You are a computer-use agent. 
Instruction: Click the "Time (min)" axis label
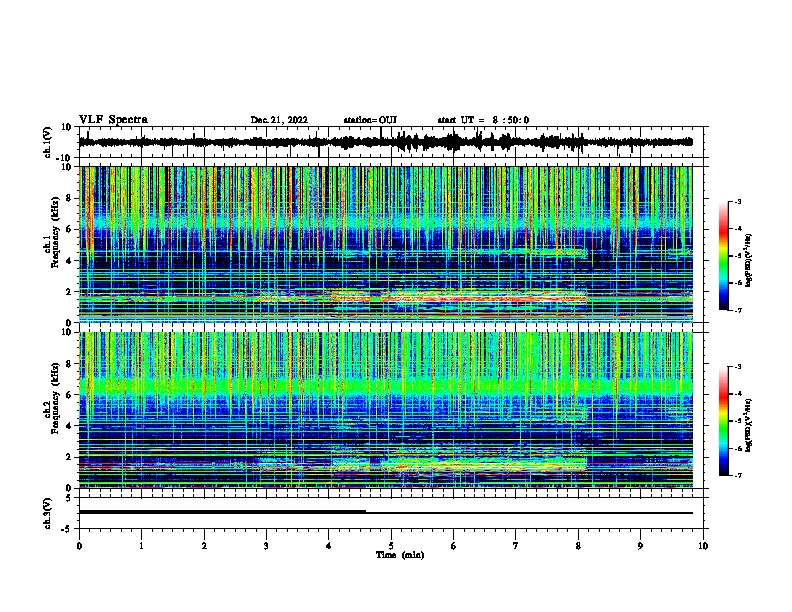coord(400,555)
